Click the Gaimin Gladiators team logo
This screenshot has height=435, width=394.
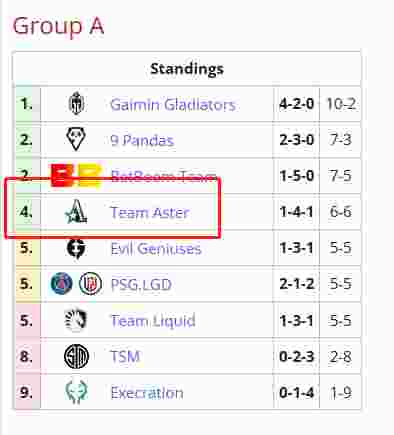[x=76, y=103]
